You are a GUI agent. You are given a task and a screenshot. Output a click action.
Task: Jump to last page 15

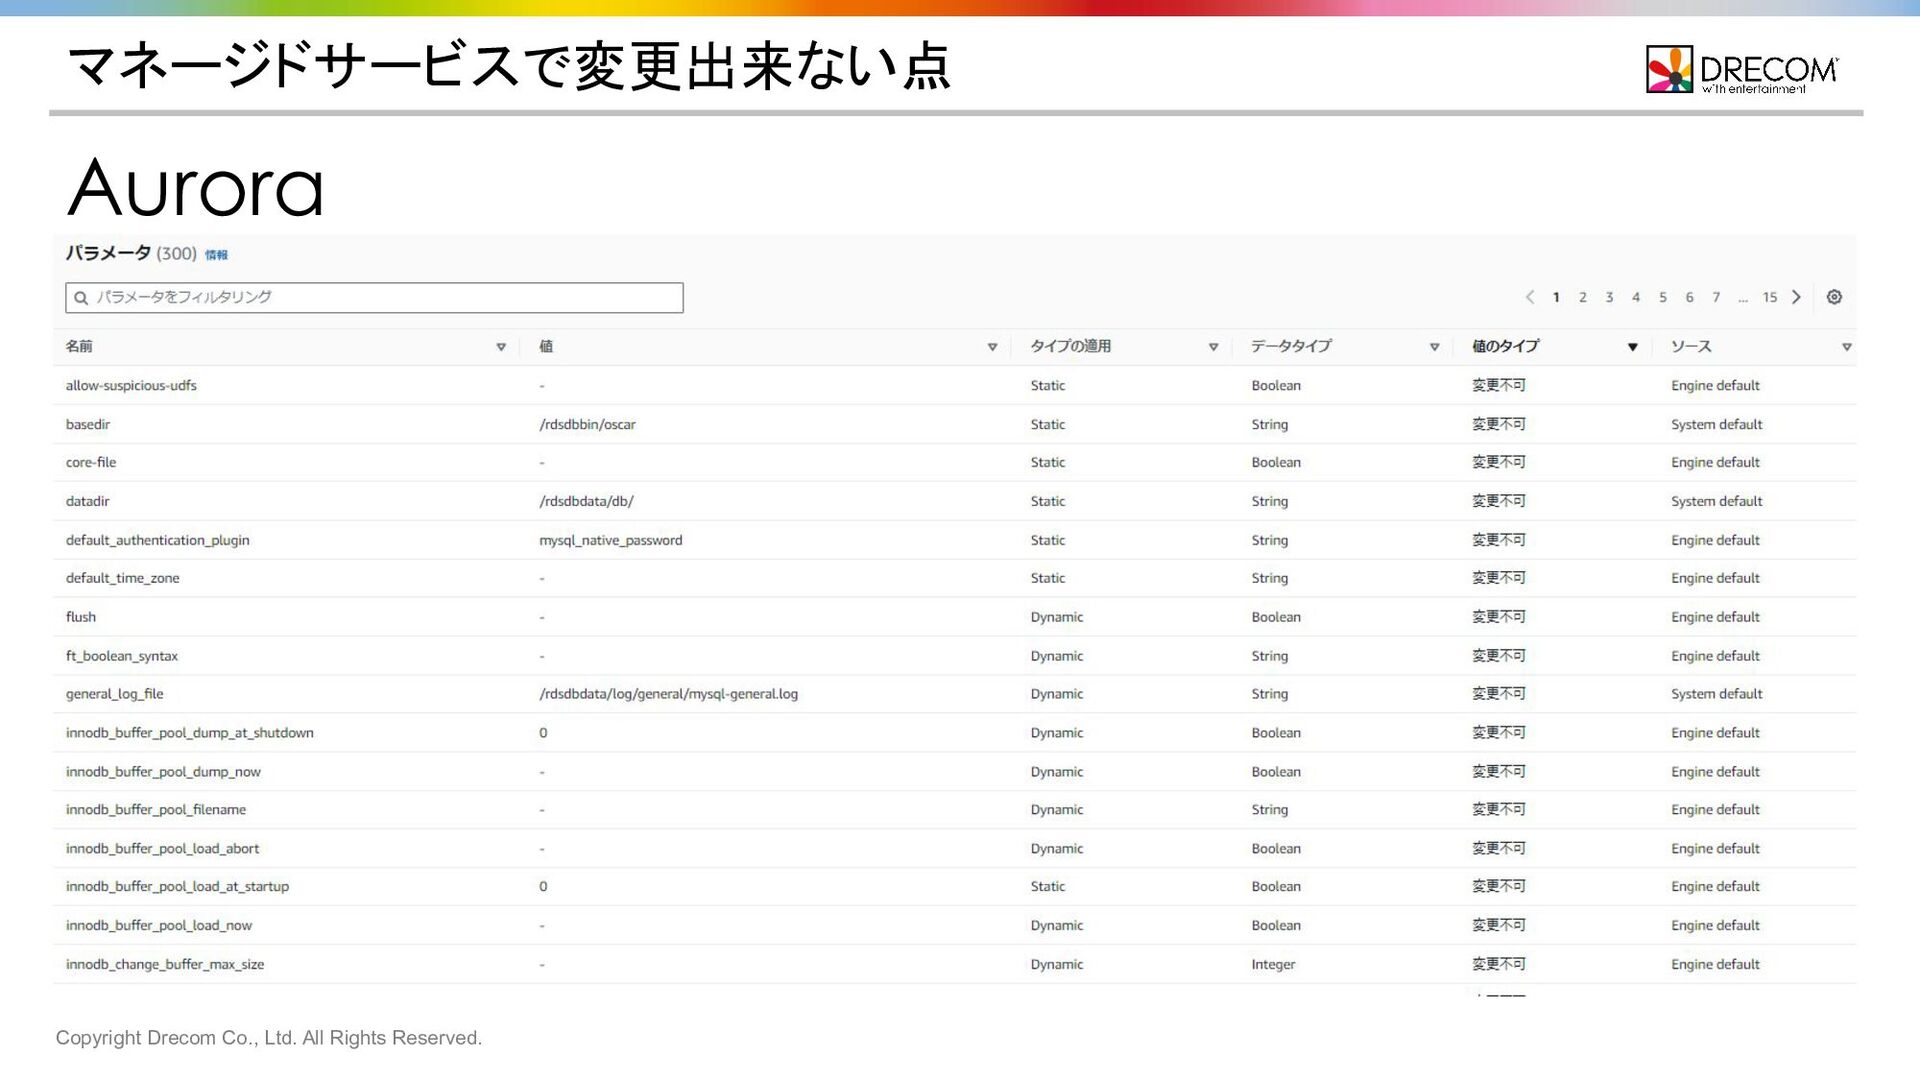(1770, 297)
